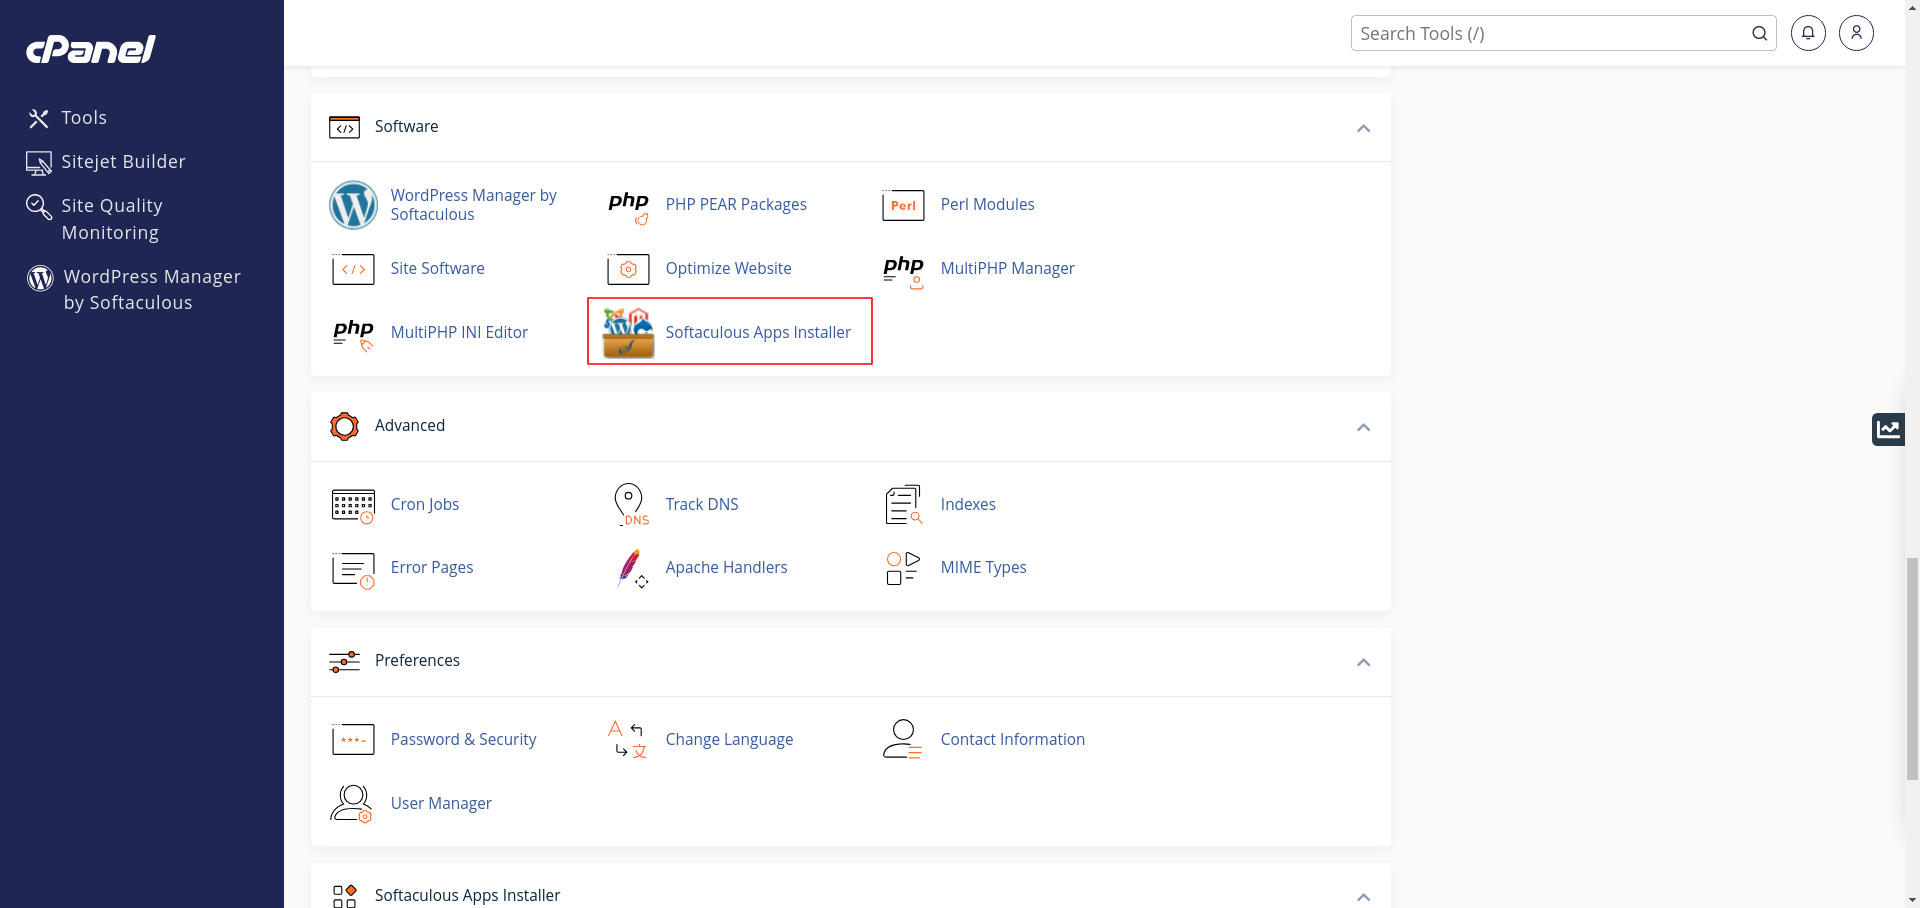Open Tools in the sidebar
1920x908 pixels.
pyautogui.click(x=84, y=118)
